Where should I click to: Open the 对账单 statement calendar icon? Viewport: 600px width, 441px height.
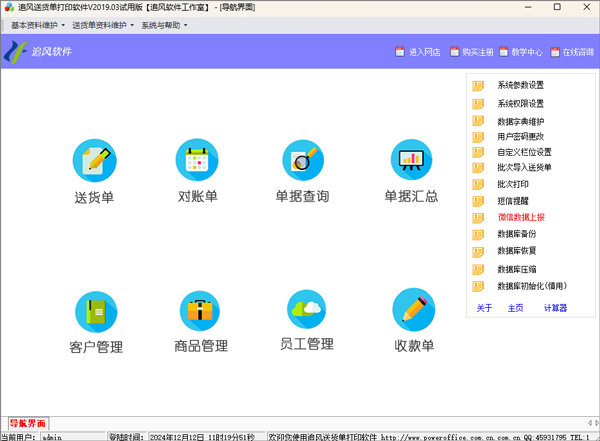click(197, 161)
